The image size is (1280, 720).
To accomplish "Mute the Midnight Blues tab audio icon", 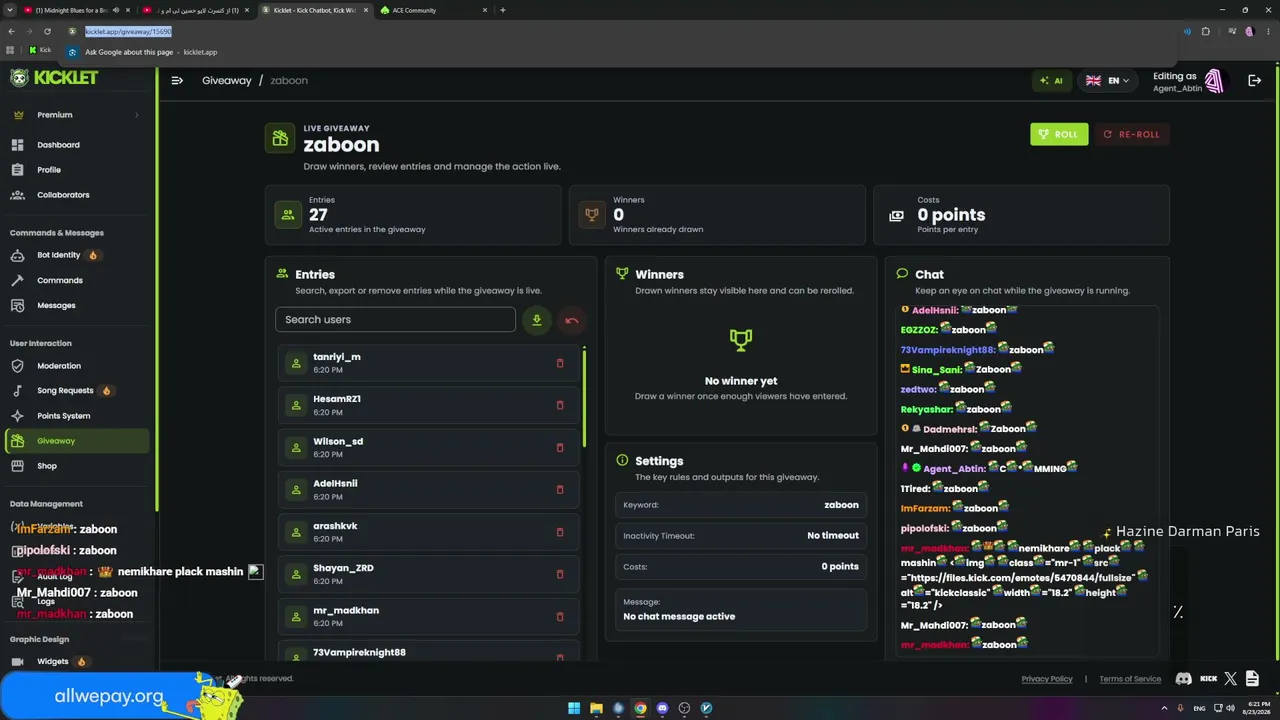I will [114, 10].
